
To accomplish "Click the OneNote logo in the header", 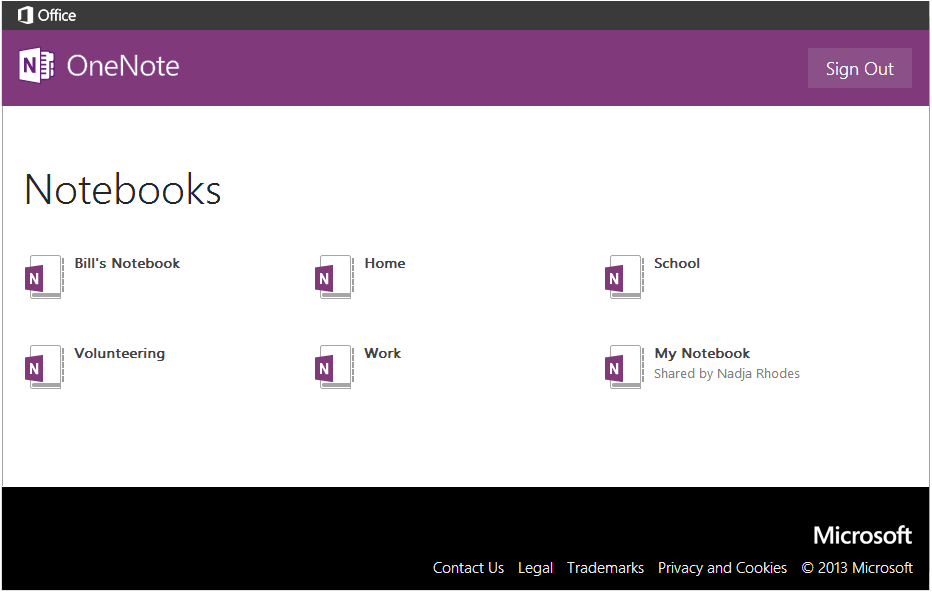I will point(98,66).
